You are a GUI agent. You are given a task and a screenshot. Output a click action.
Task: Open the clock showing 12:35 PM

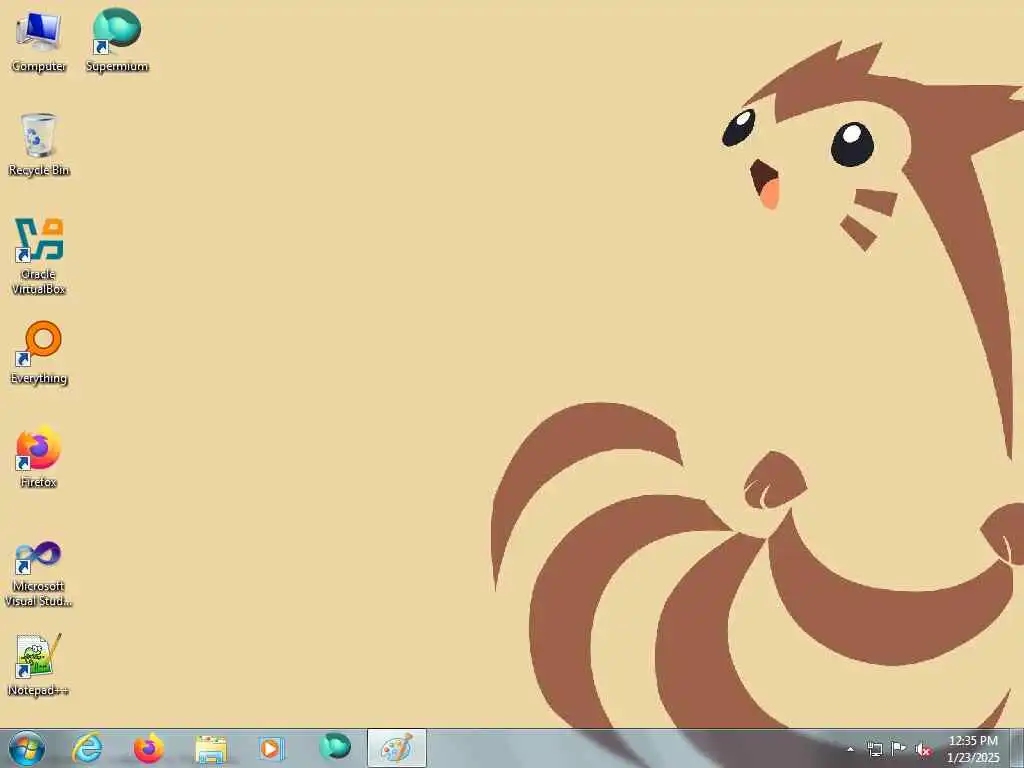[973, 749]
